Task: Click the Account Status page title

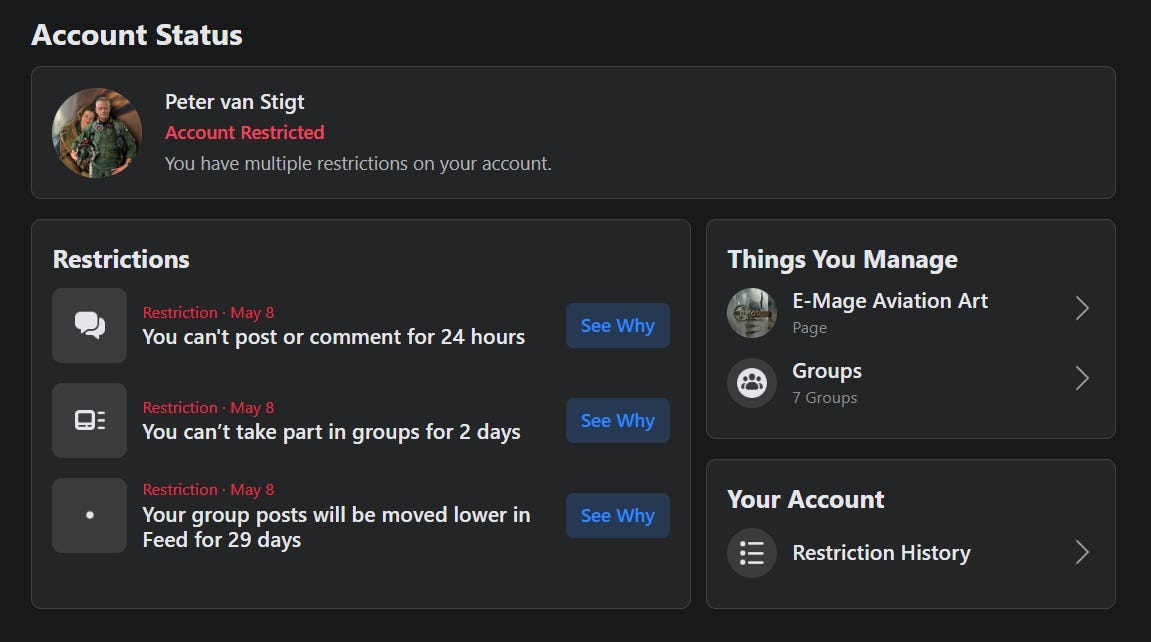Action: [137, 34]
